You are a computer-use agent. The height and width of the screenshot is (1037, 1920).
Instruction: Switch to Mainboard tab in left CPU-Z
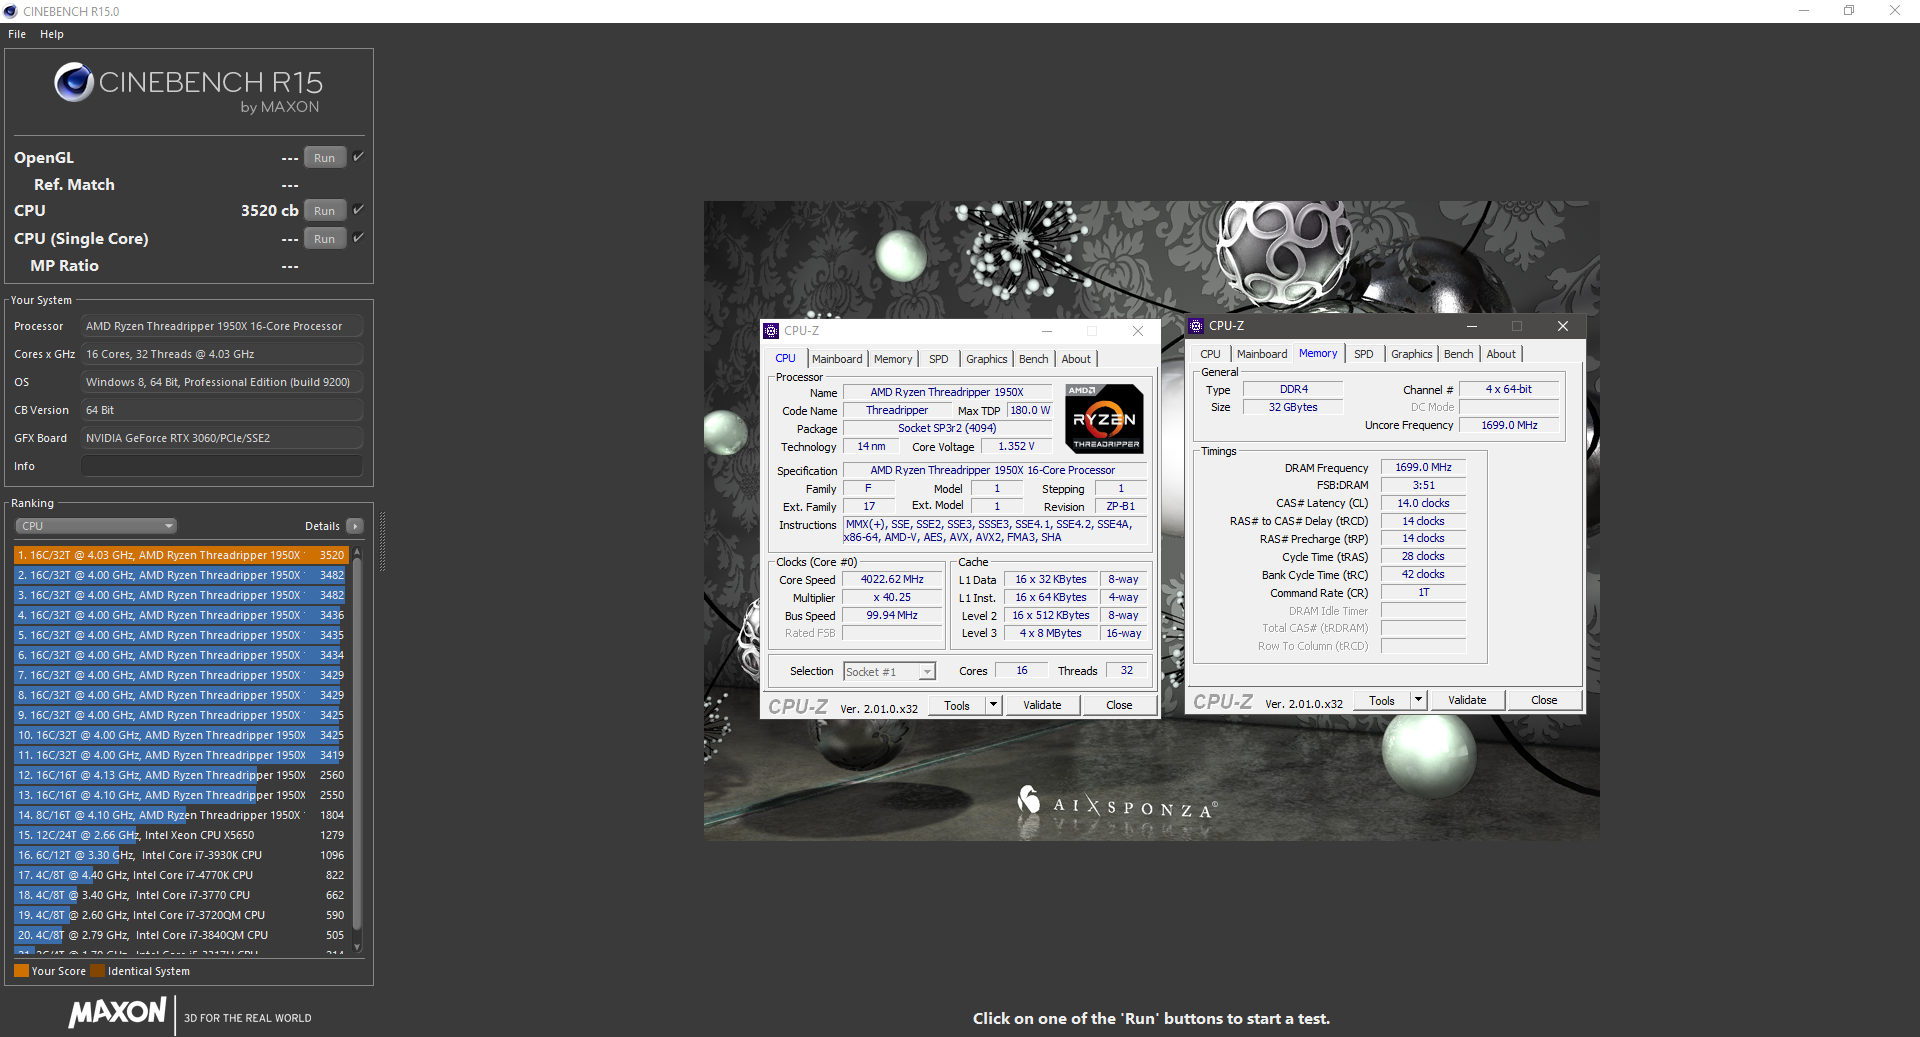tap(837, 359)
